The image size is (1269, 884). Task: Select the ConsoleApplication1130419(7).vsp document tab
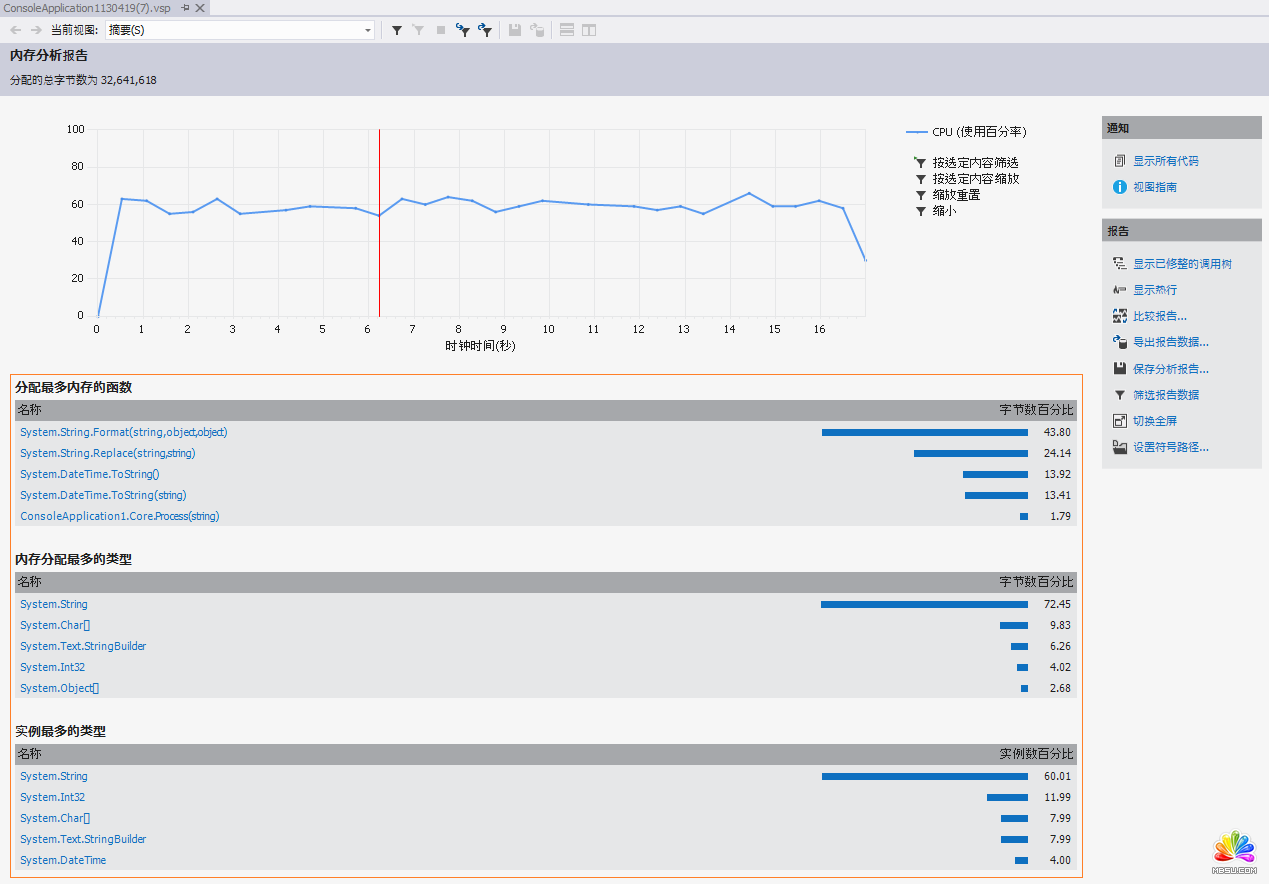(87, 8)
